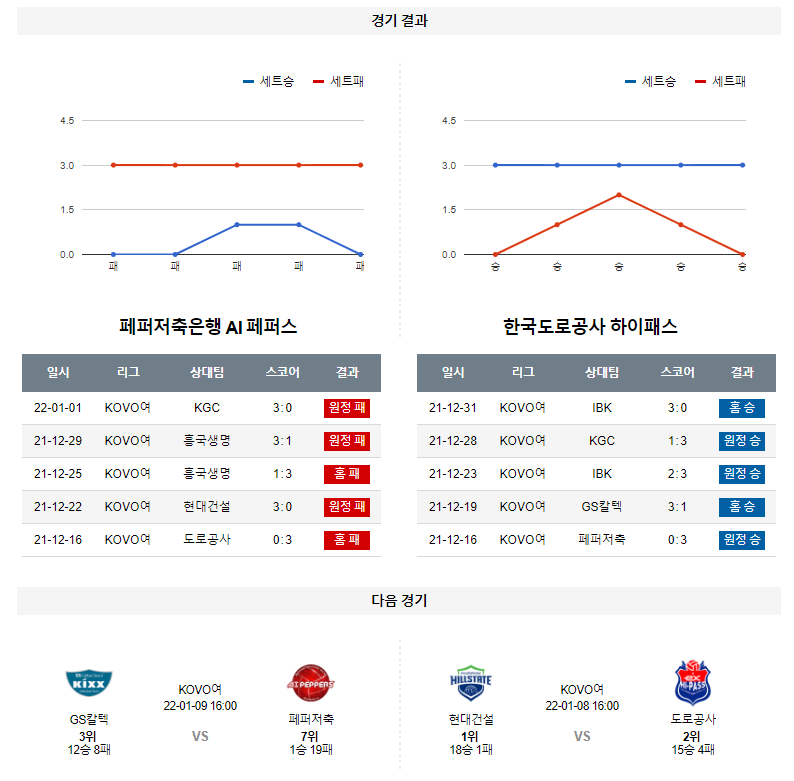Click 홈 패 badge for 21-12-25 match

(347, 474)
